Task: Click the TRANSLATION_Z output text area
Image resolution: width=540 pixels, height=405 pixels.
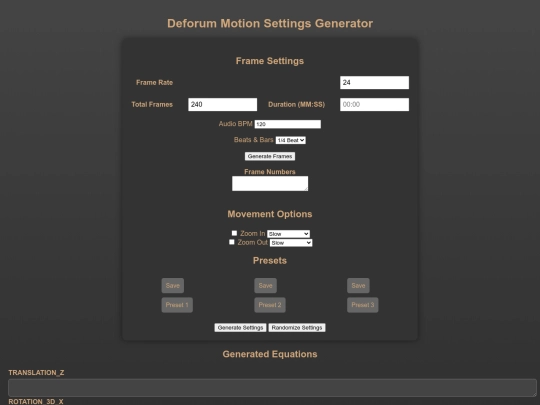Action: tap(272, 388)
